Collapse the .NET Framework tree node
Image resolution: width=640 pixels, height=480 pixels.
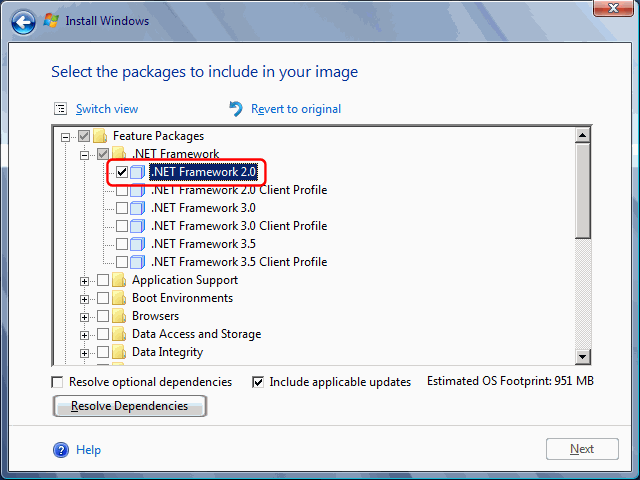tap(84, 155)
